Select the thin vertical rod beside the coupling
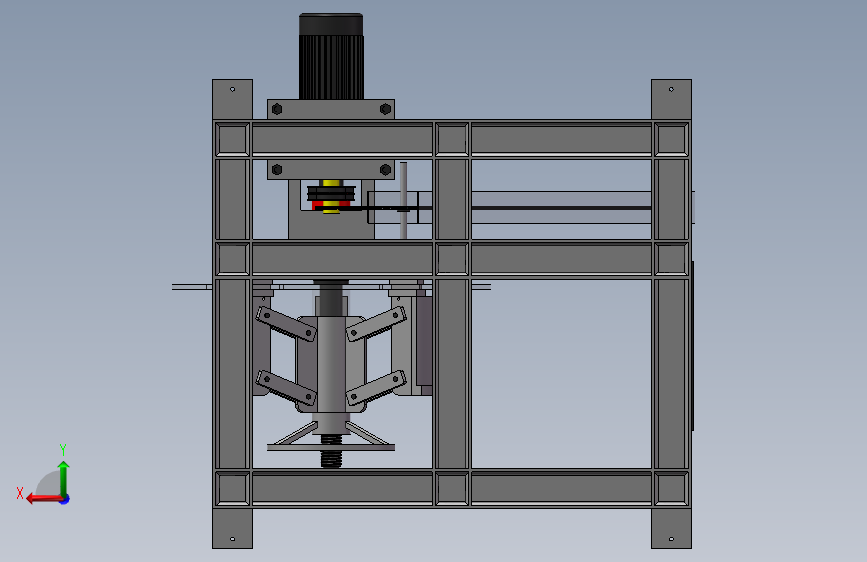Screen dimensions: 867x562 (404, 200)
